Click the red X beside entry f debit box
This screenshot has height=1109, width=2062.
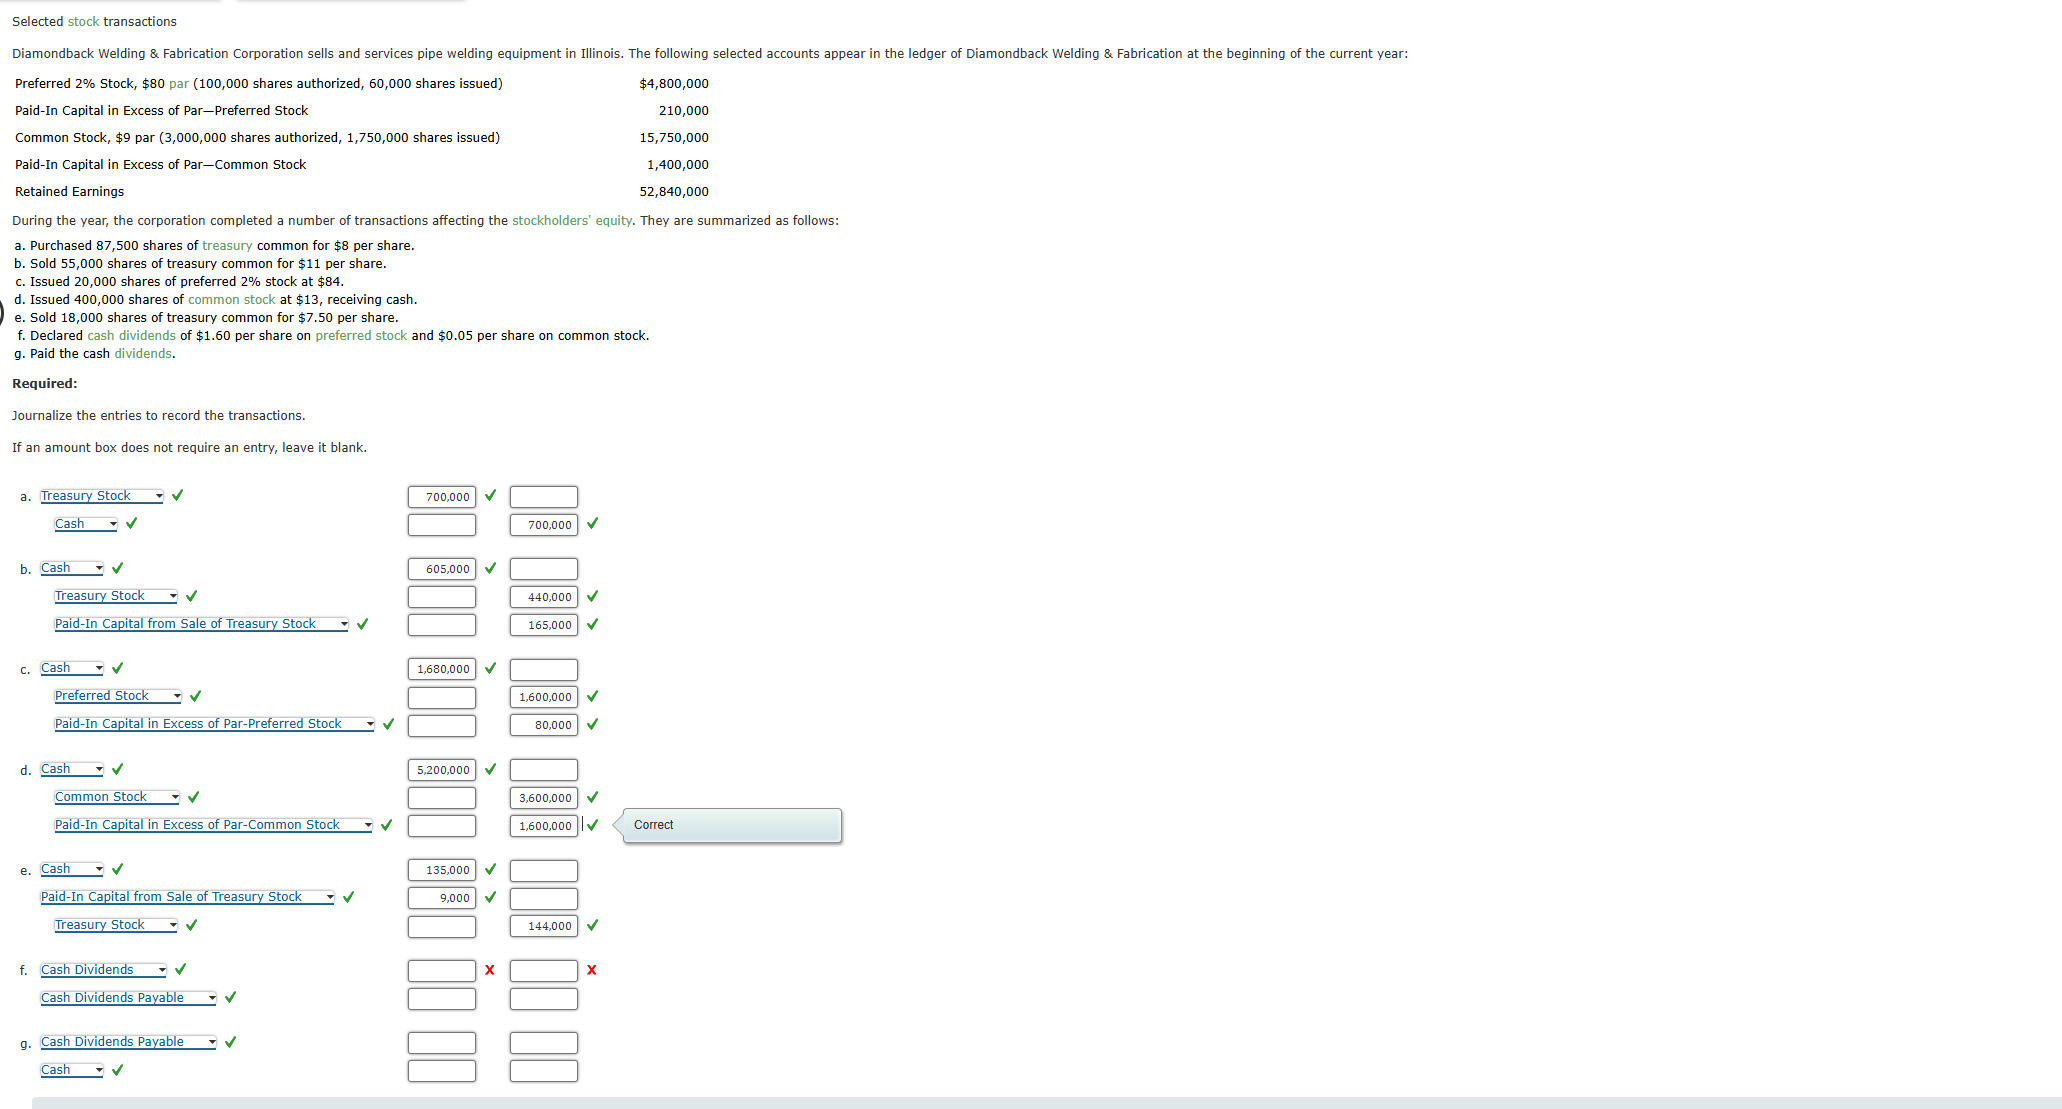[489, 970]
